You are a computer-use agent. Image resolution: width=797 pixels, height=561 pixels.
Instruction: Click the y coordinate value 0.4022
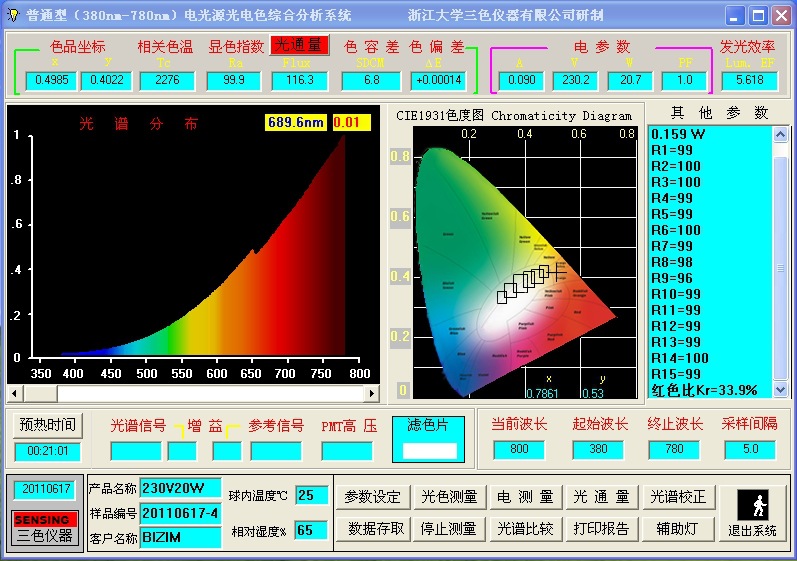point(106,80)
